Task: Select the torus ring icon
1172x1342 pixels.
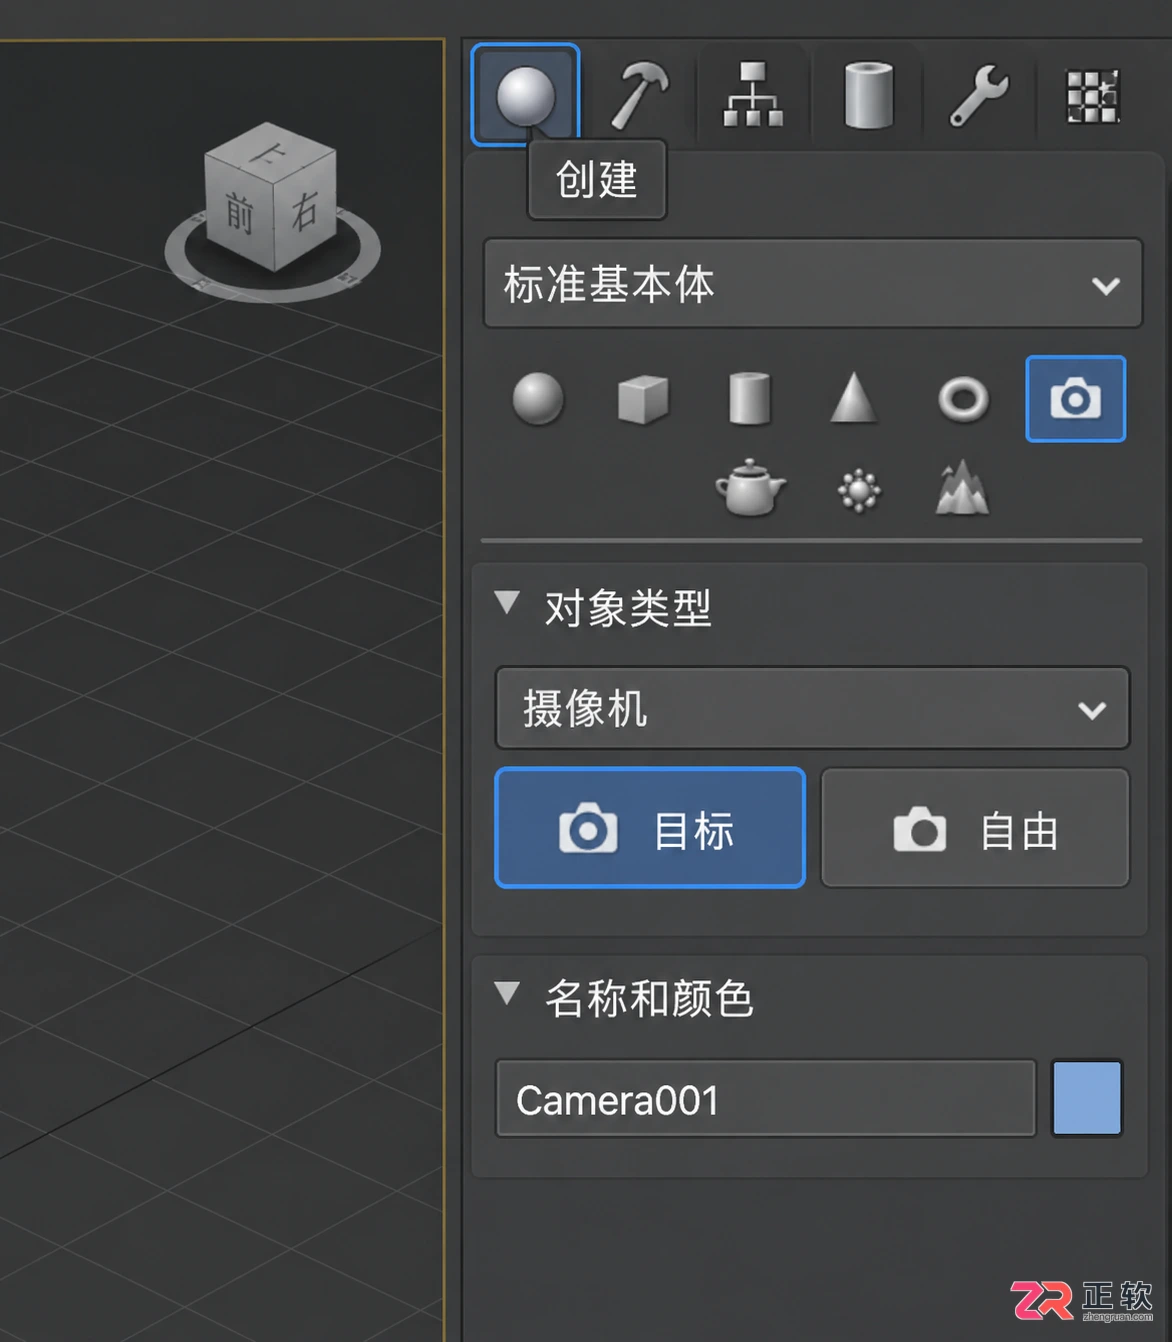Action: pyautogui.click(x=963, y=399)
